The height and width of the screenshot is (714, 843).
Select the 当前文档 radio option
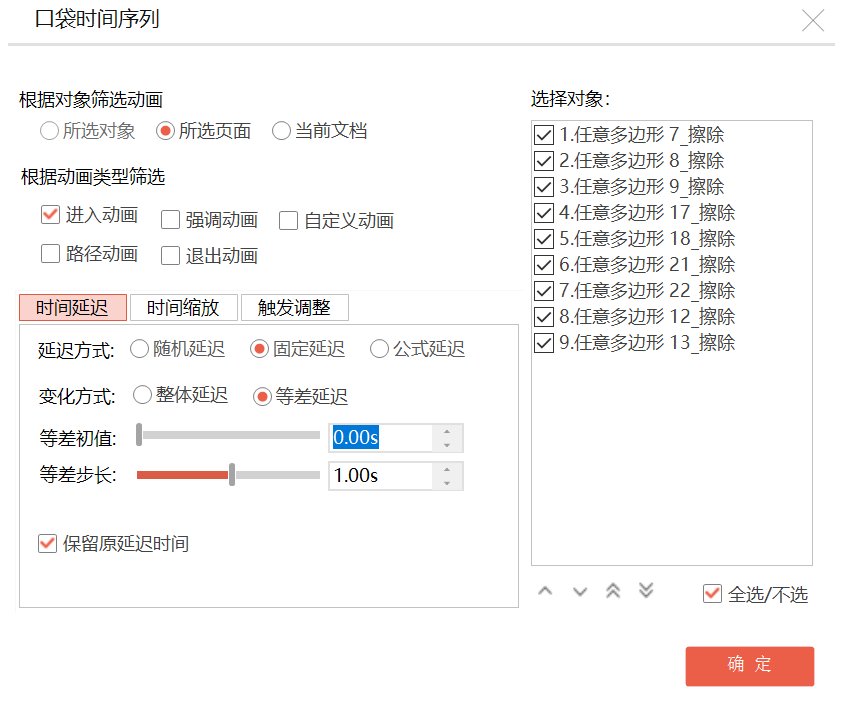(x=281, y=131)
